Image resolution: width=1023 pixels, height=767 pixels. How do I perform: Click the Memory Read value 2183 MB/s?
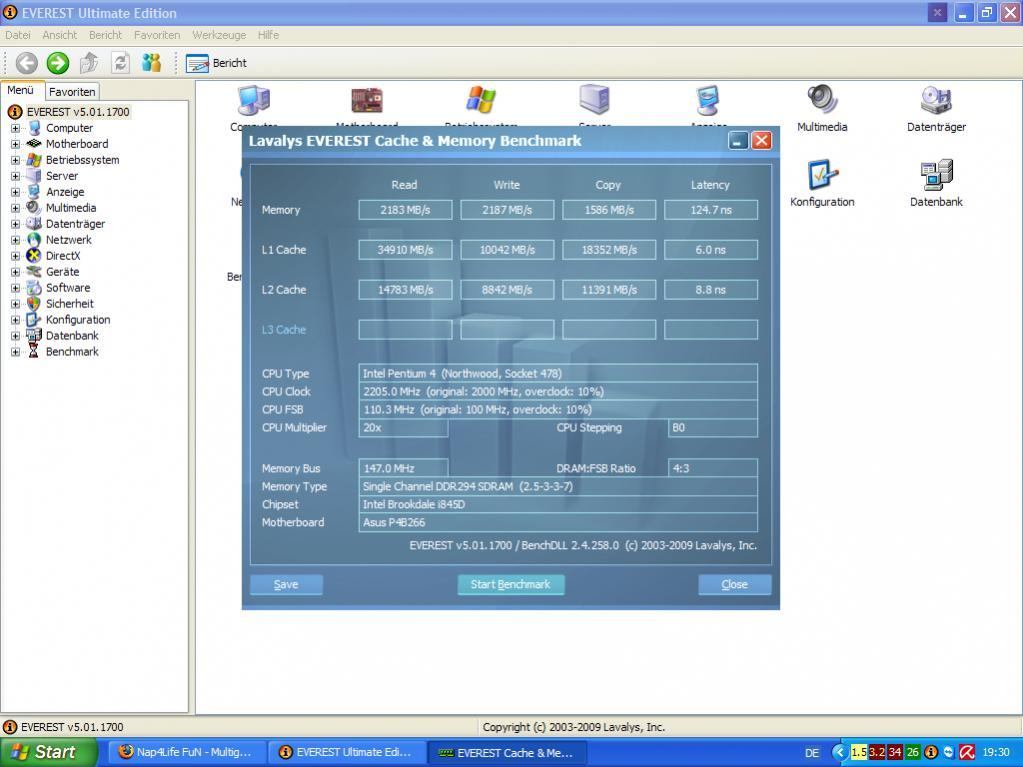[405, 210]
